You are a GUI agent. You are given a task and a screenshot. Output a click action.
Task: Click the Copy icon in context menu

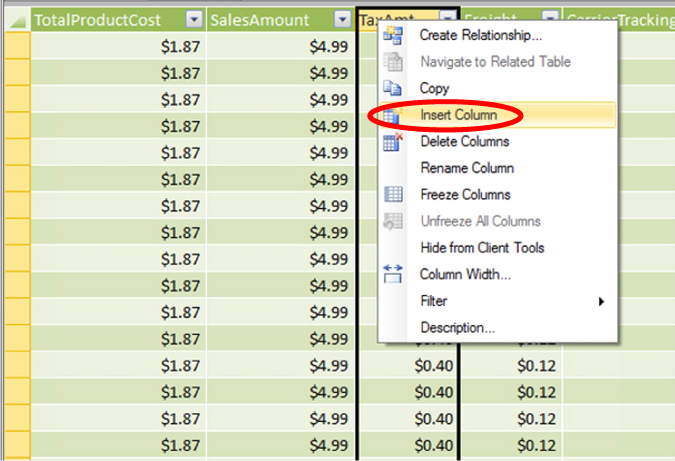pyautogui.click(x=393, y=88)
